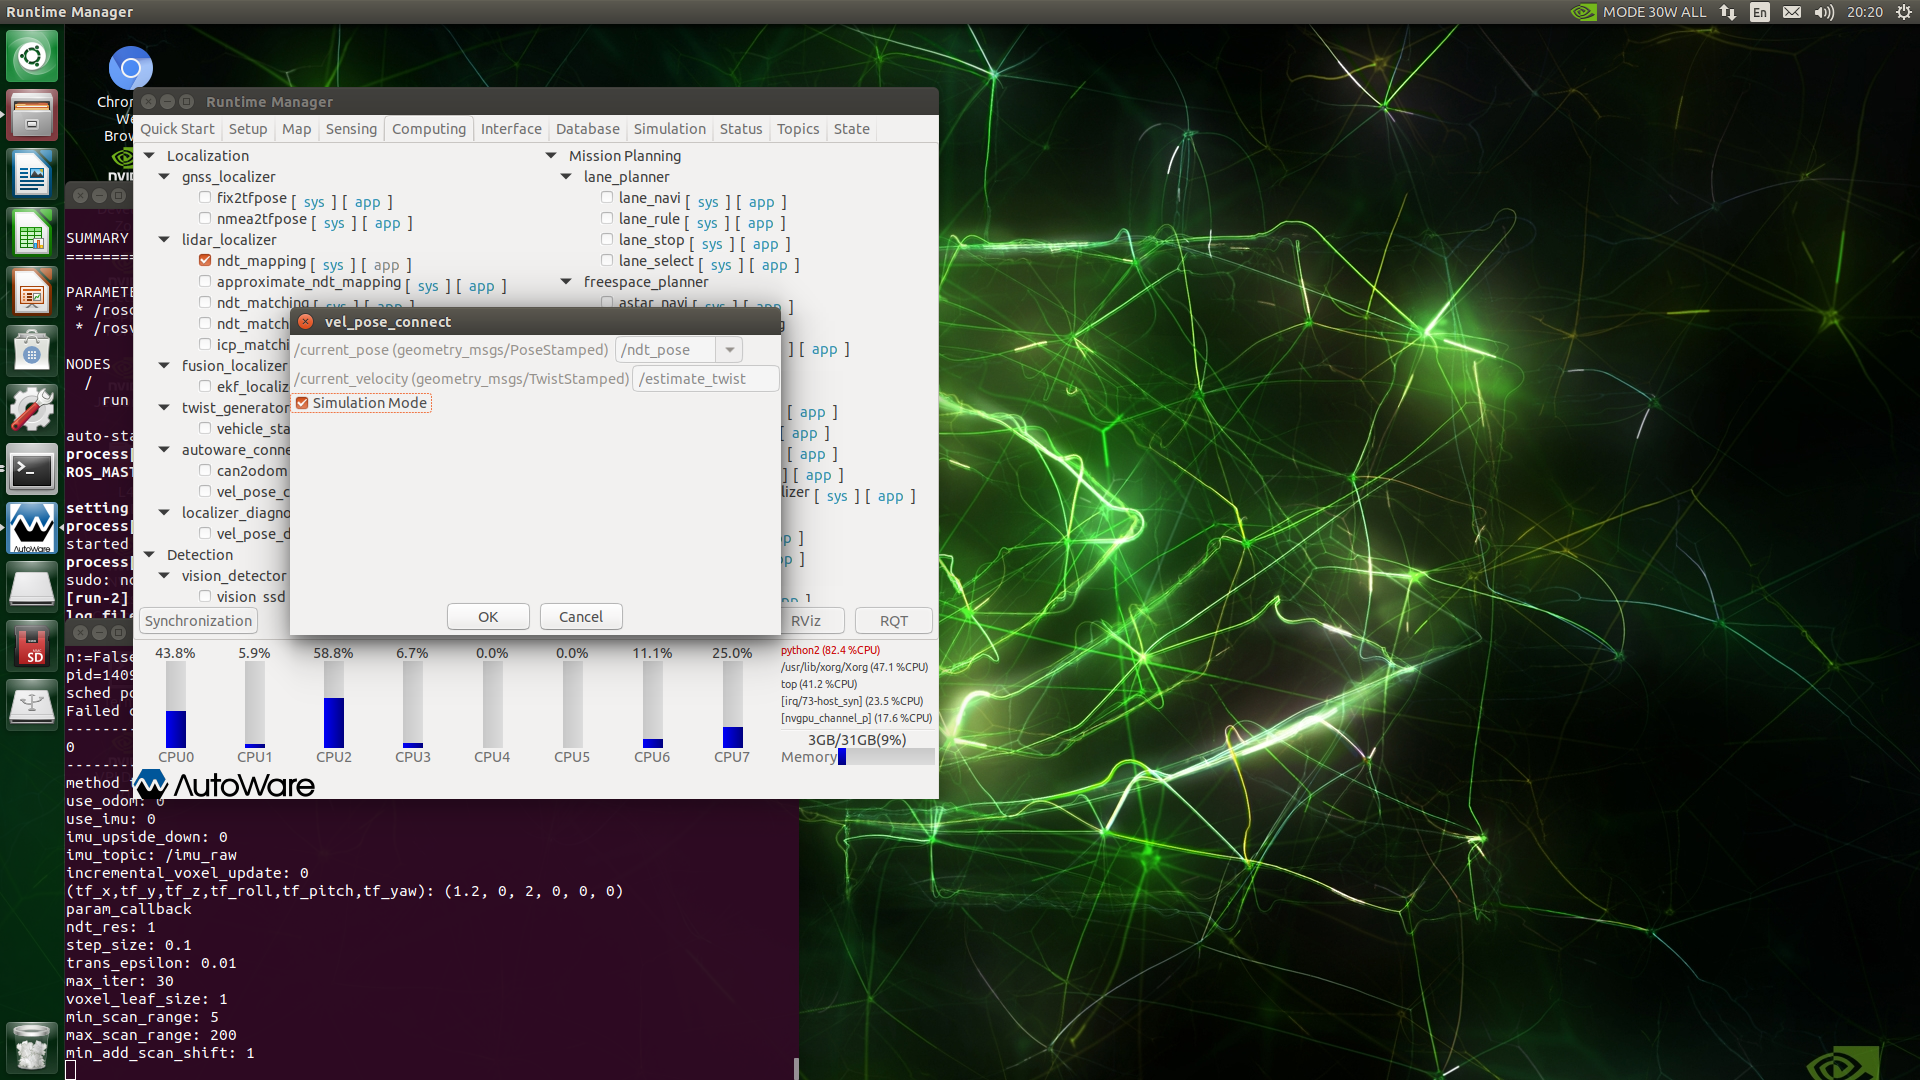
Task: Switch to the Setup tab
Action: 248,129
